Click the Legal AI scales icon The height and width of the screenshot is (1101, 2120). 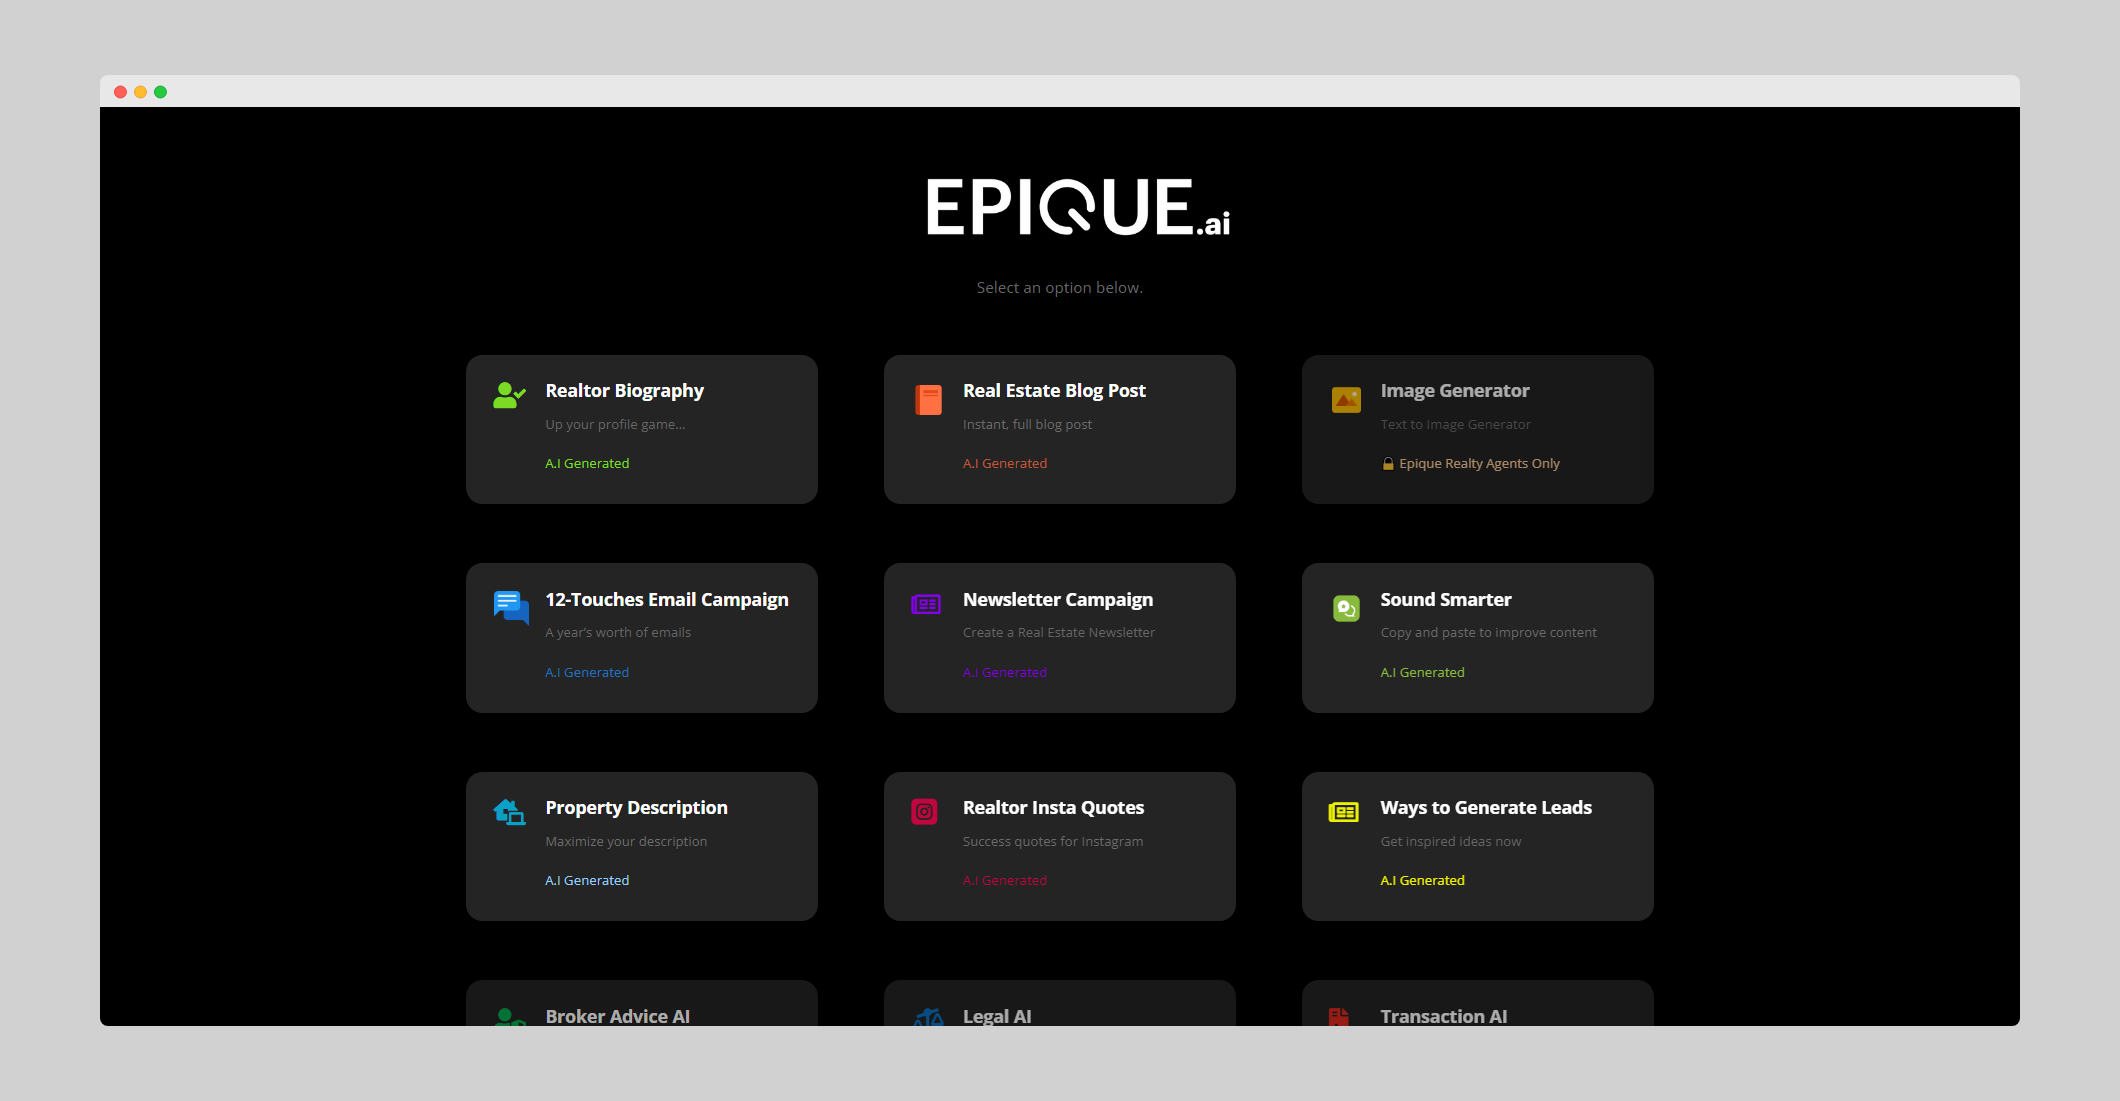pos(928,1017)
